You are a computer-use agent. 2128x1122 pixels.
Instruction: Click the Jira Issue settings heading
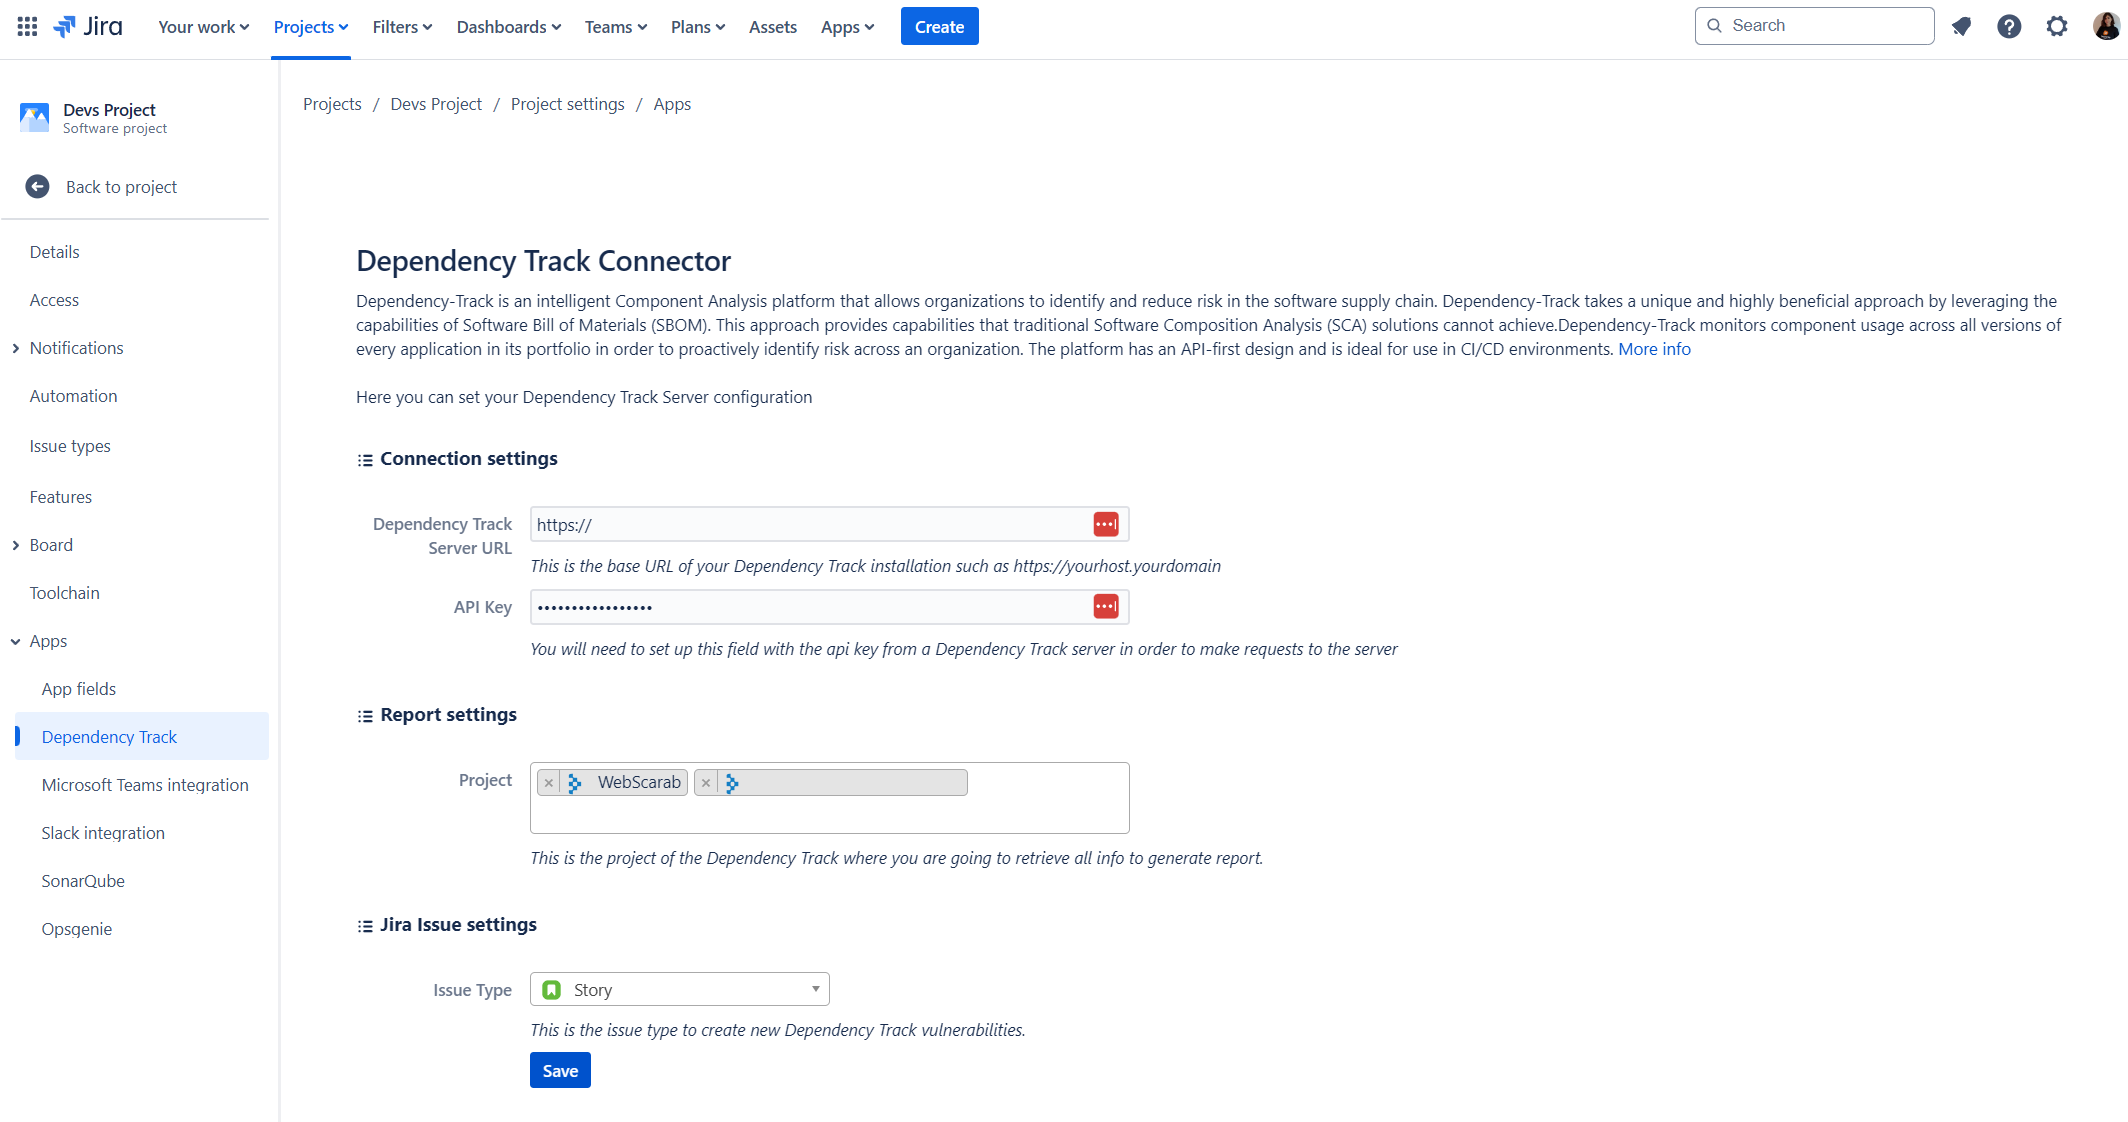click(x=458, y=925)
